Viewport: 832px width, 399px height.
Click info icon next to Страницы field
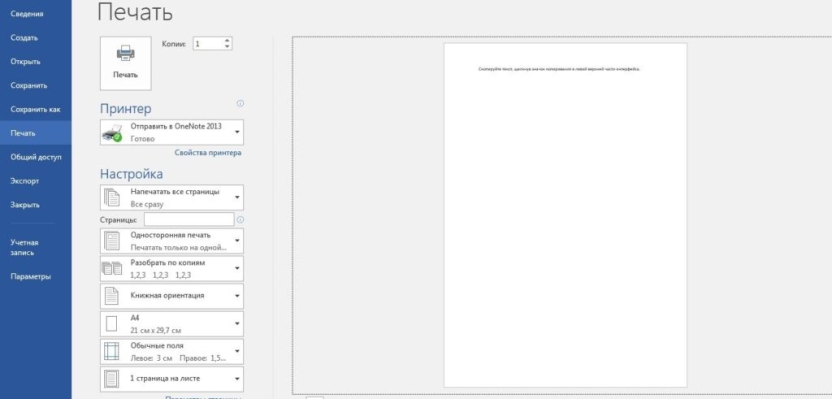pyautogui.click(x=240, y=220)
